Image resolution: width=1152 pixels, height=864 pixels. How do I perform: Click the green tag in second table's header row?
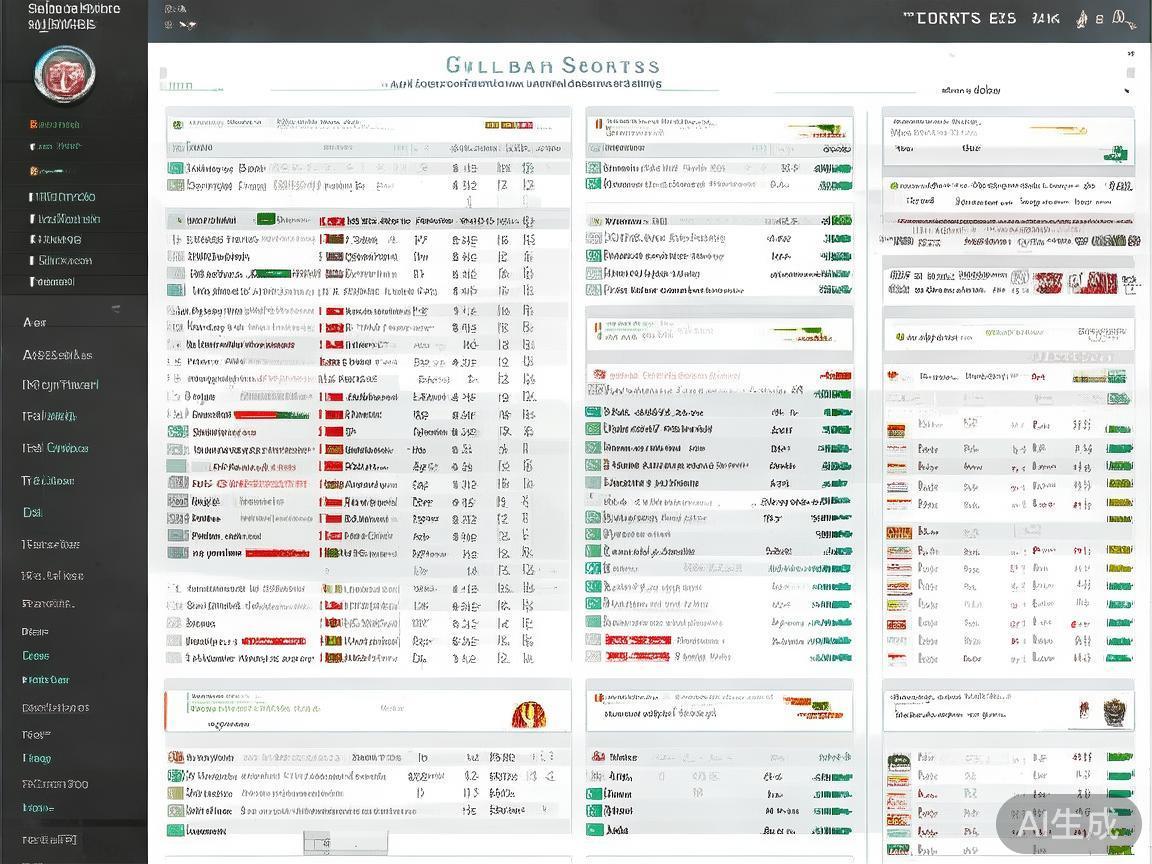266,219
